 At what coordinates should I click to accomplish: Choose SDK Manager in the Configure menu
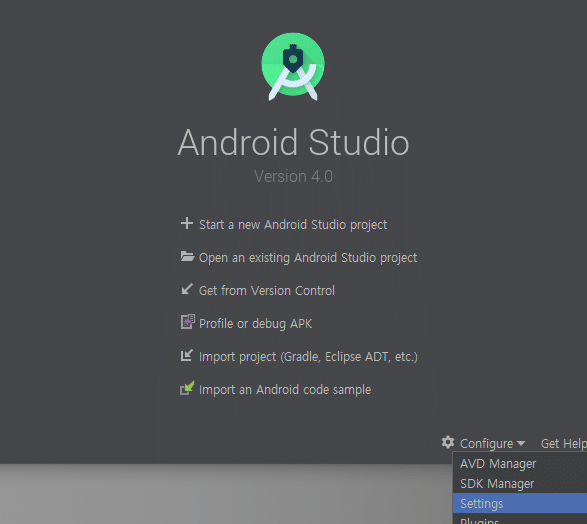point(520,484)
